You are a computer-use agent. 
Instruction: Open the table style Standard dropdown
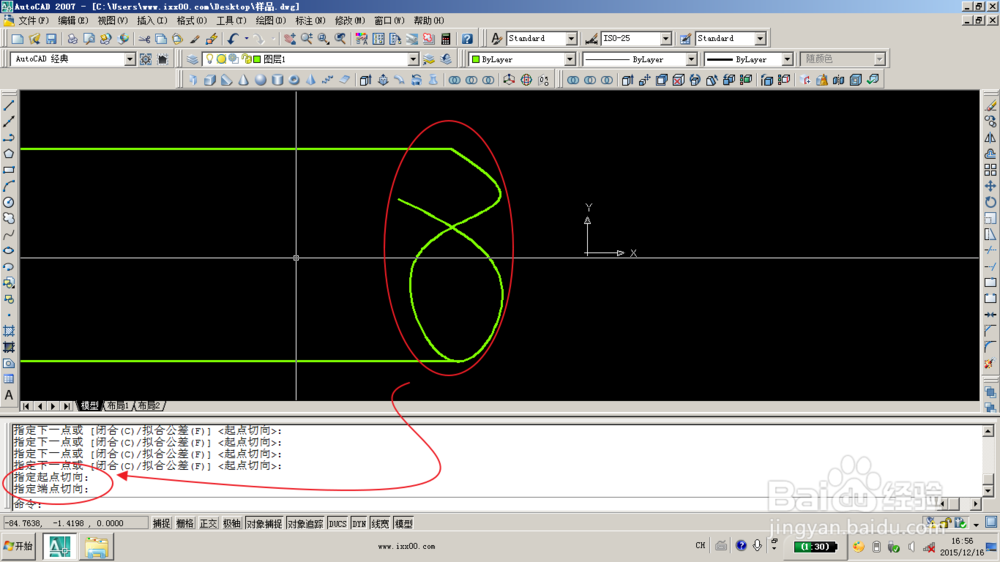760,39
